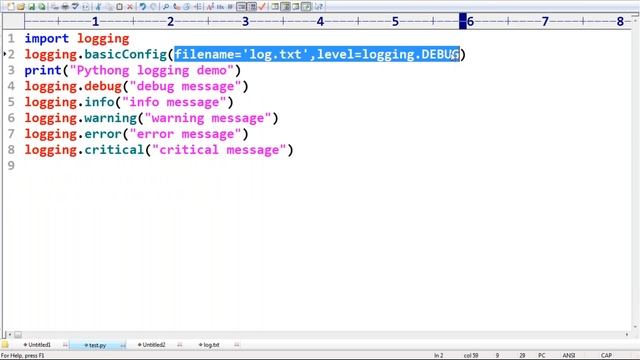Click the column marker on the ruler
Image resolution: width=640 pixels, height=360 pixels.
(x=462, y=21)
